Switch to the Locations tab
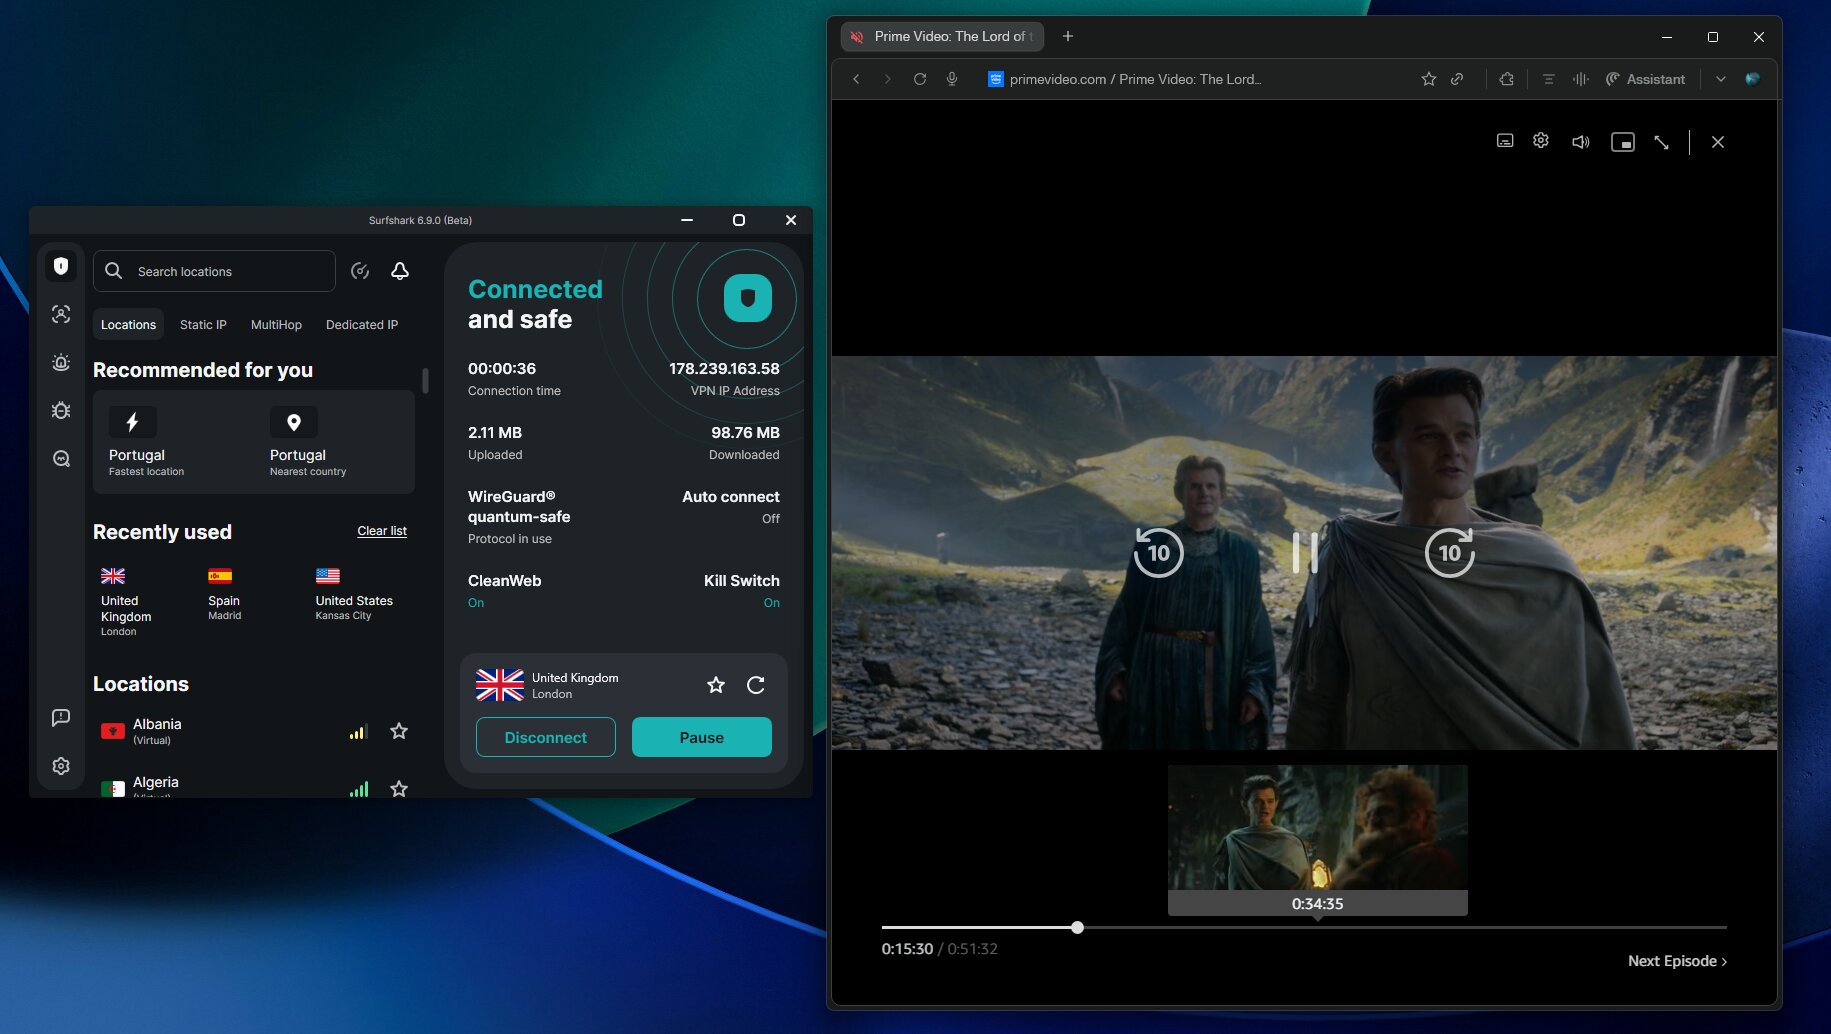Screen dimensions: 1831x1034 pos(128,324)
